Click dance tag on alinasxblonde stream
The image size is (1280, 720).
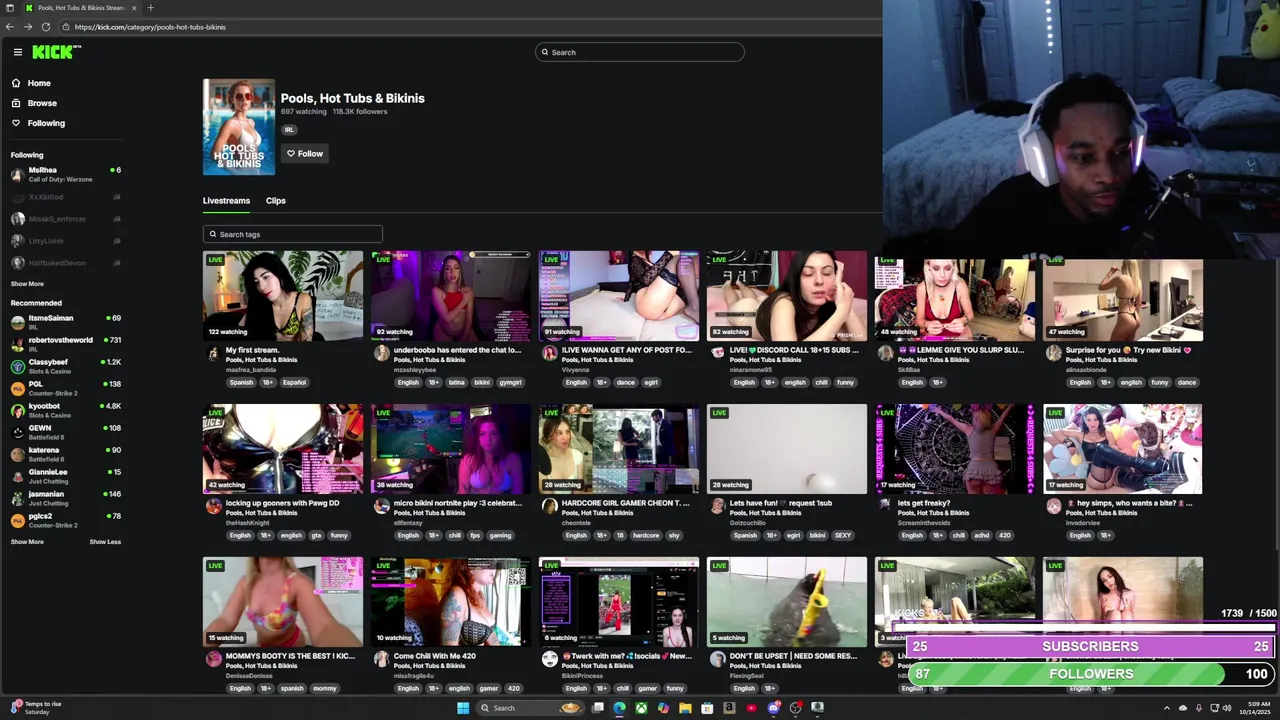(1187, 382)
